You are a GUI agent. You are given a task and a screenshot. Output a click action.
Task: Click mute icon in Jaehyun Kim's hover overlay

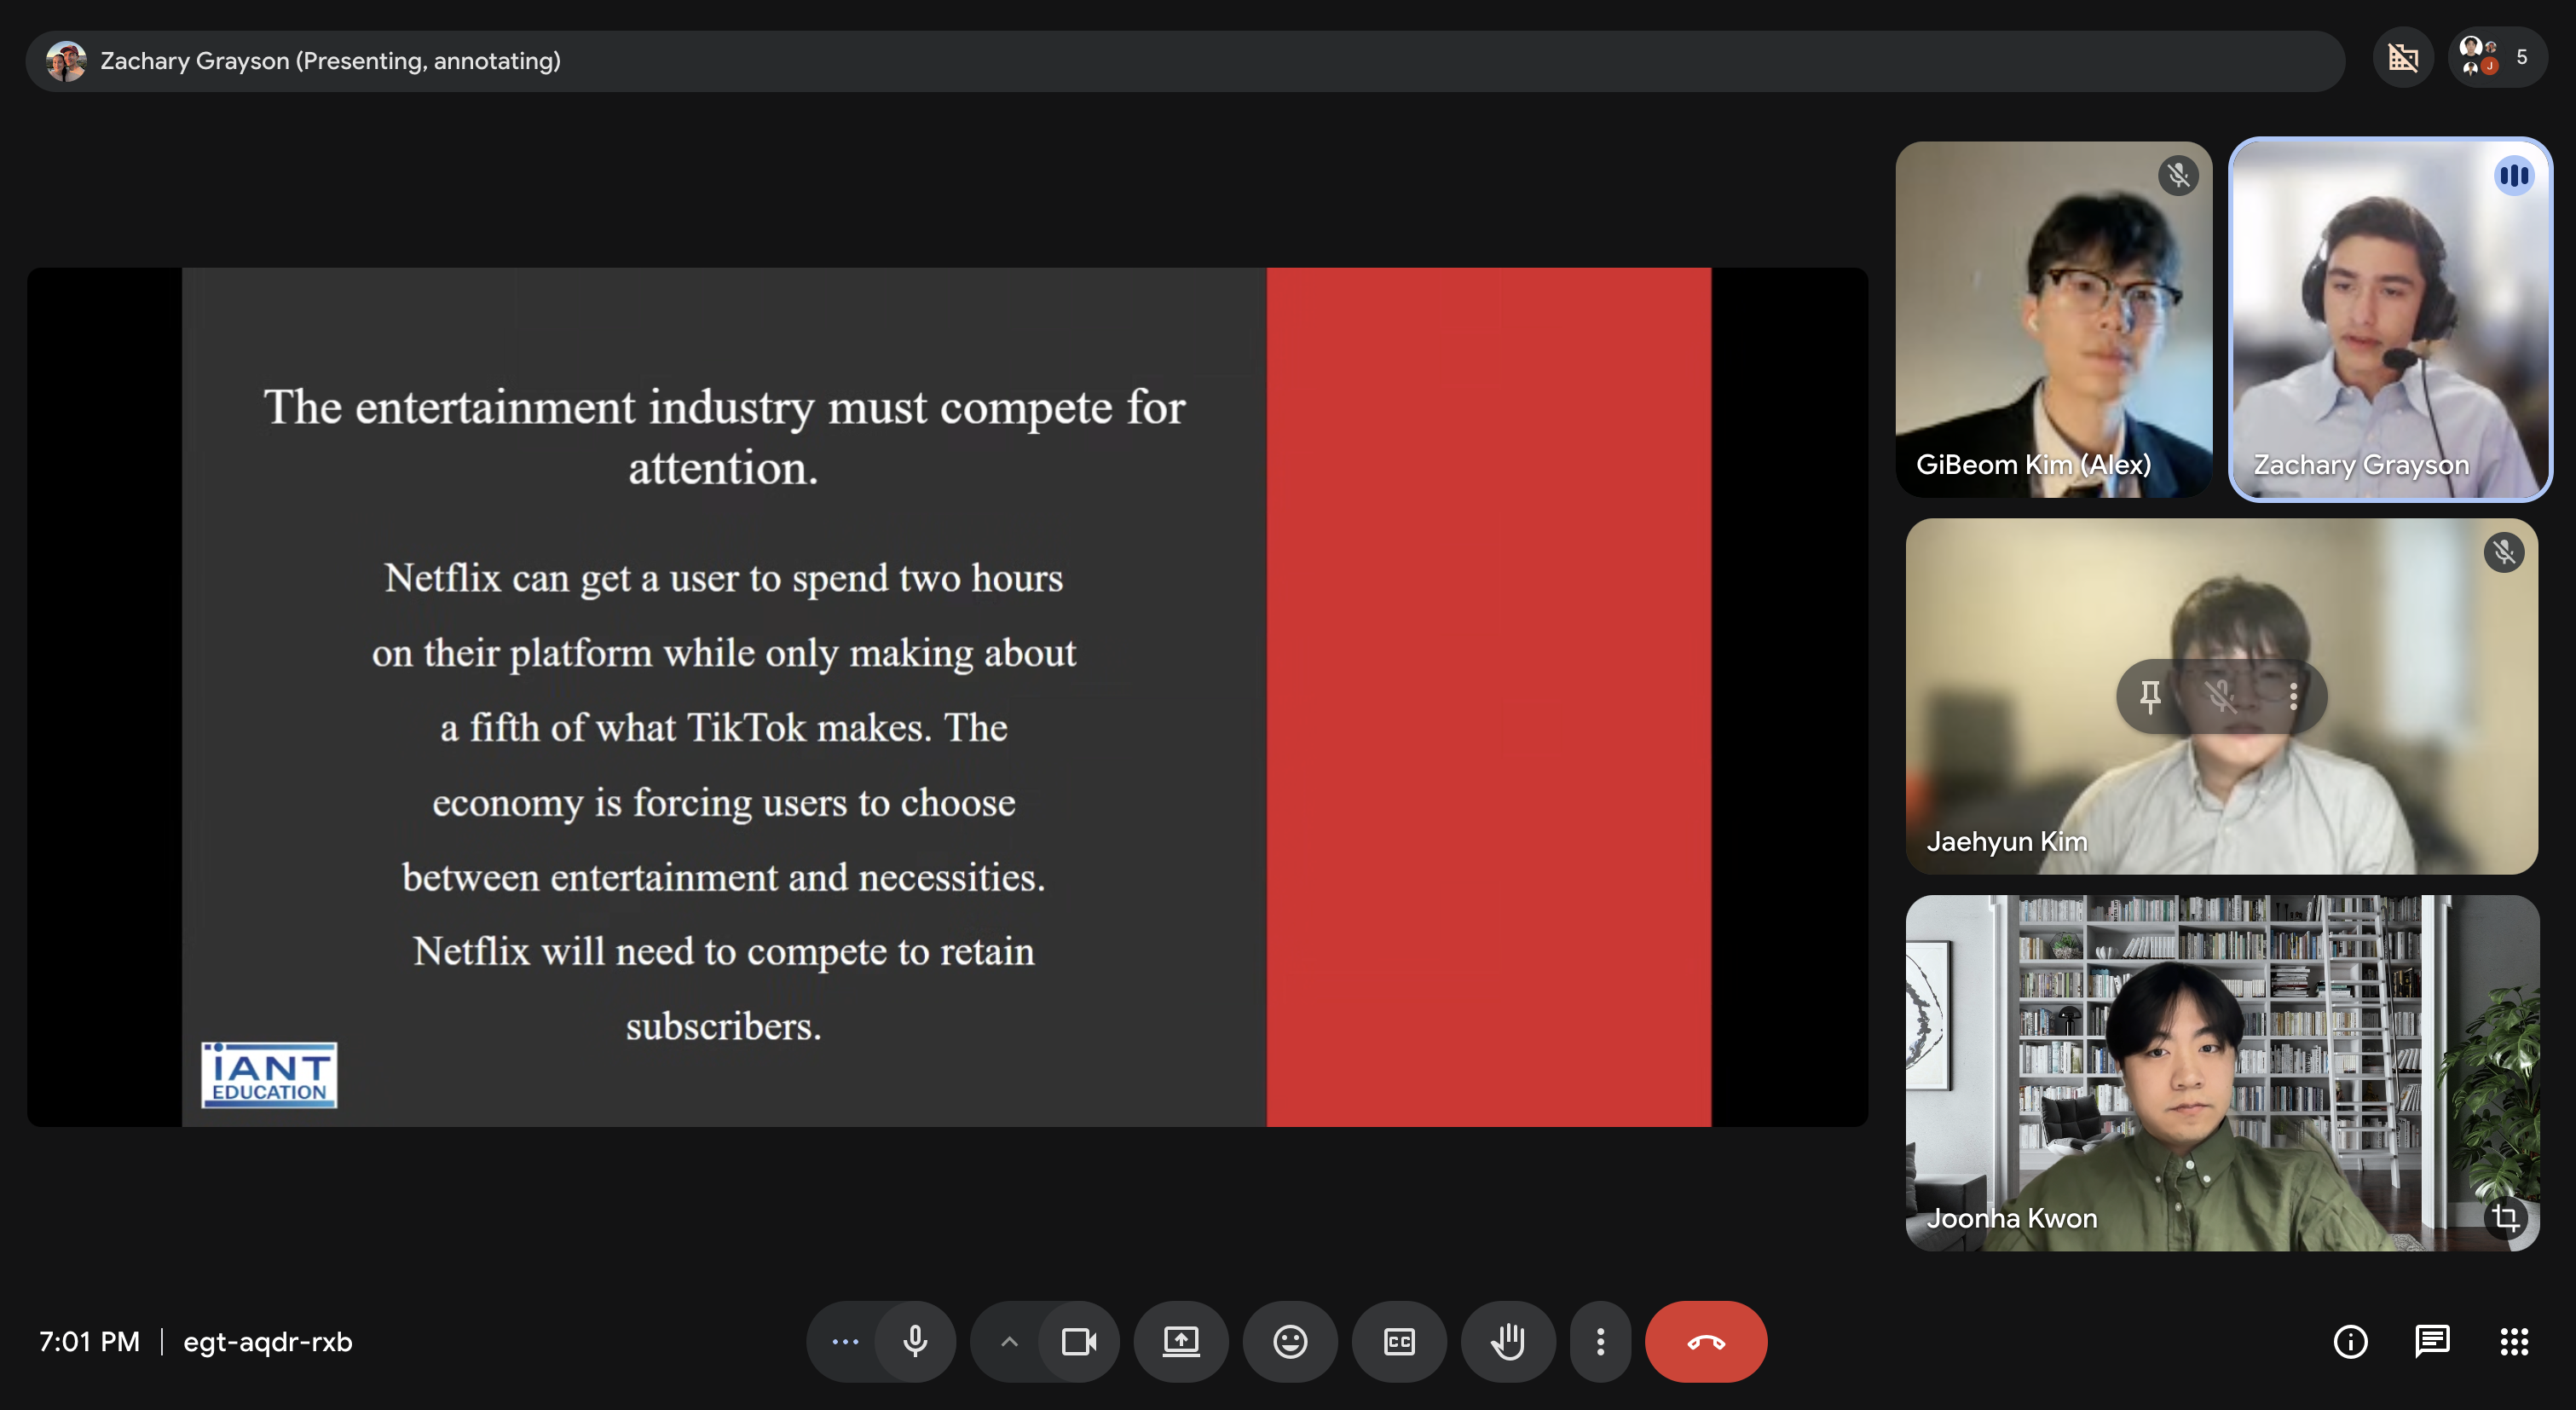pos(2221,696)
